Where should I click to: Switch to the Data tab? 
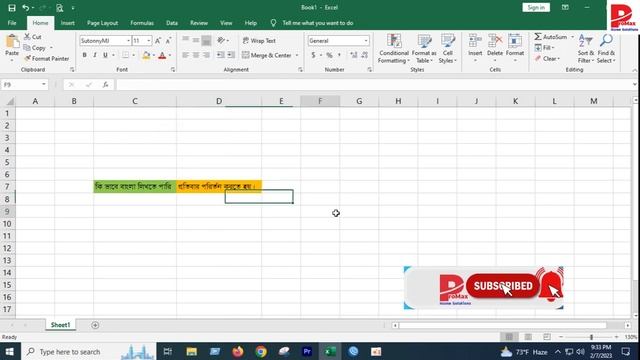click(172, 23)
